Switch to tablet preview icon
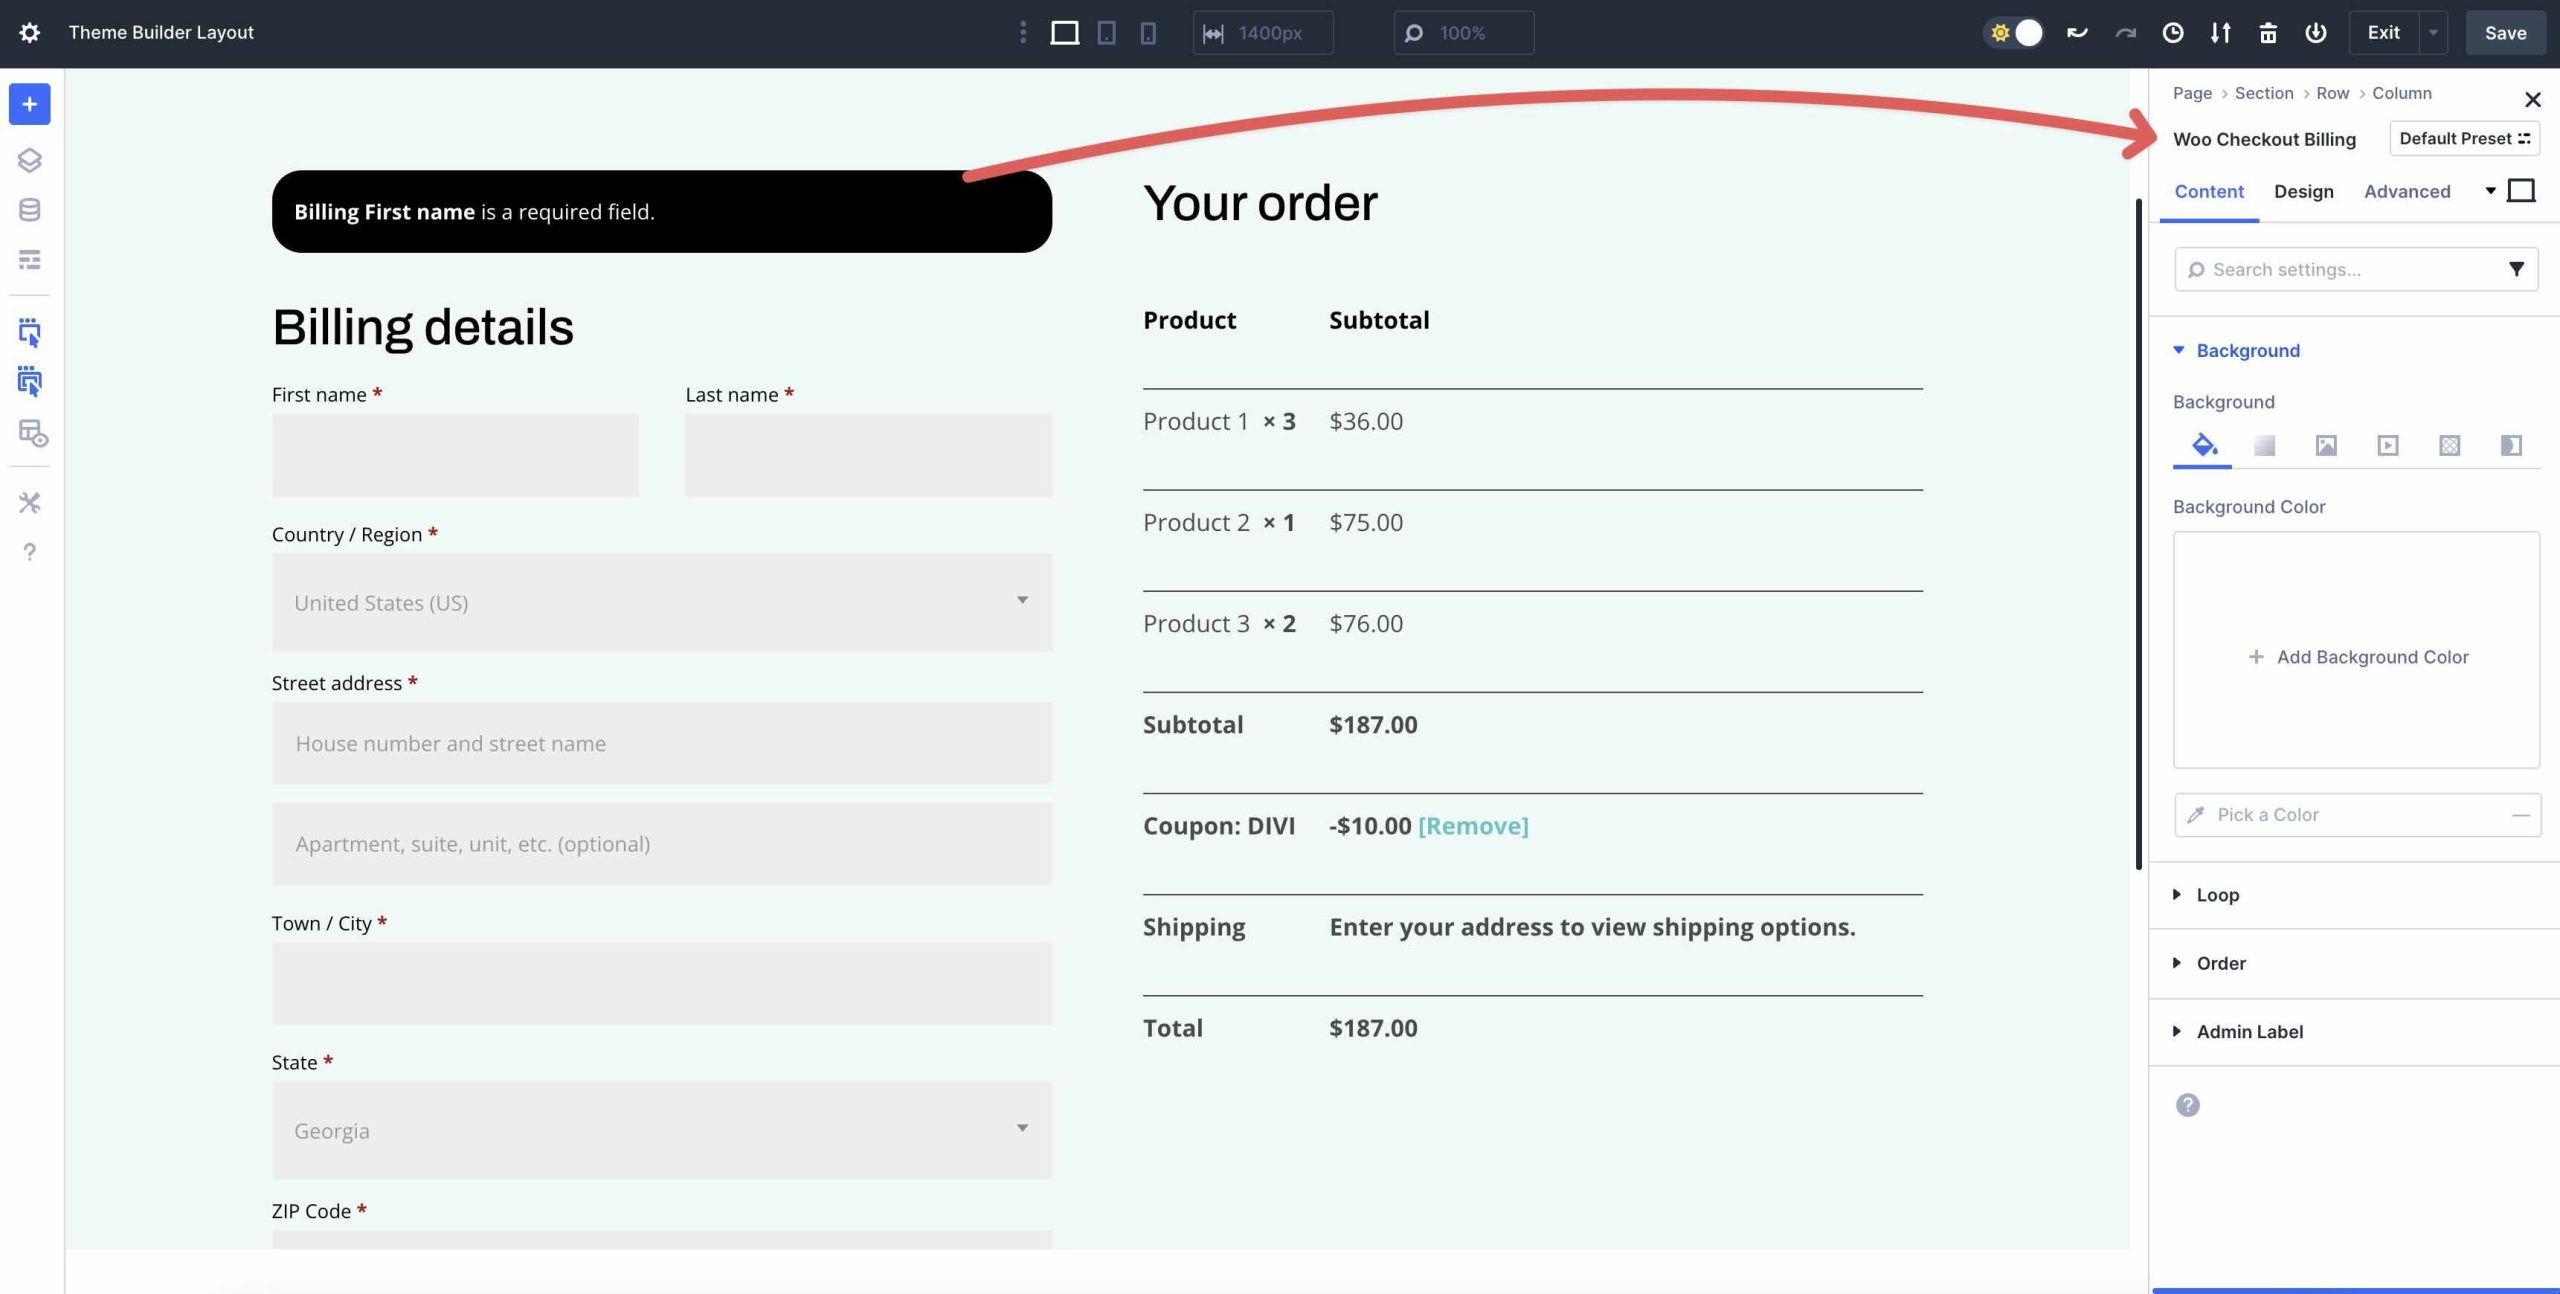Viewport: 2560px width, 1294px height. (1105, 32)
